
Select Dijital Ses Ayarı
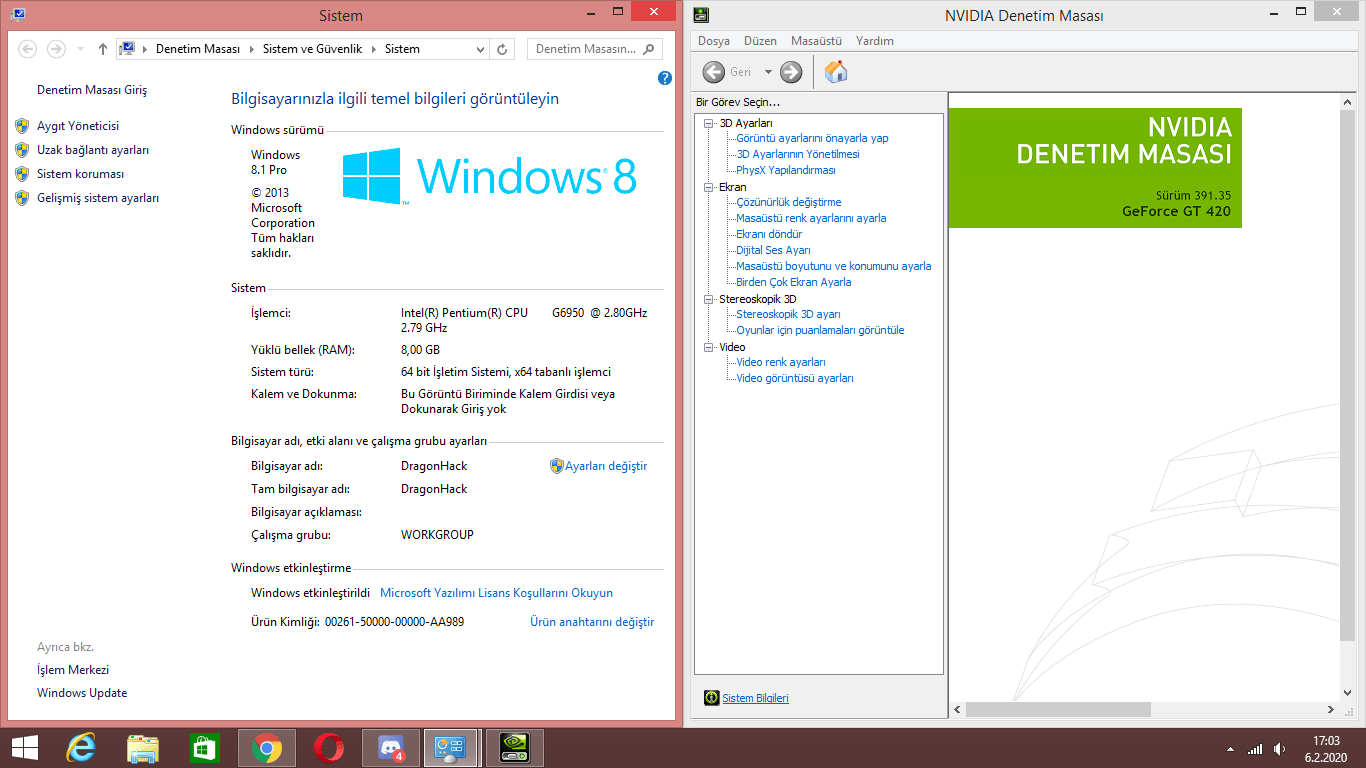(x=773, y=250)
